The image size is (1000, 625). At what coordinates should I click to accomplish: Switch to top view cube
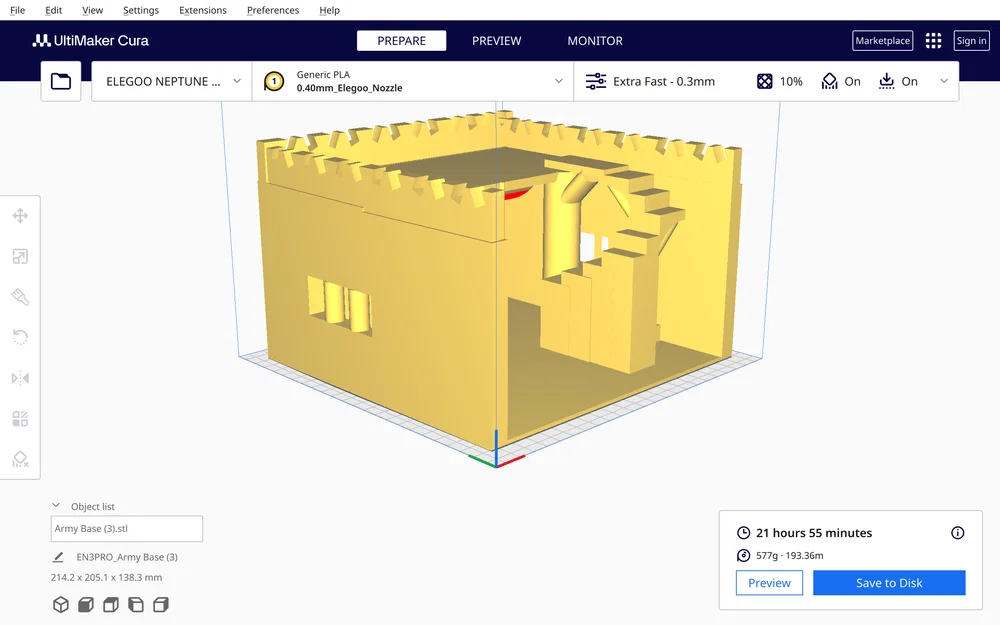pyautogui.click(x=111, y=605)
